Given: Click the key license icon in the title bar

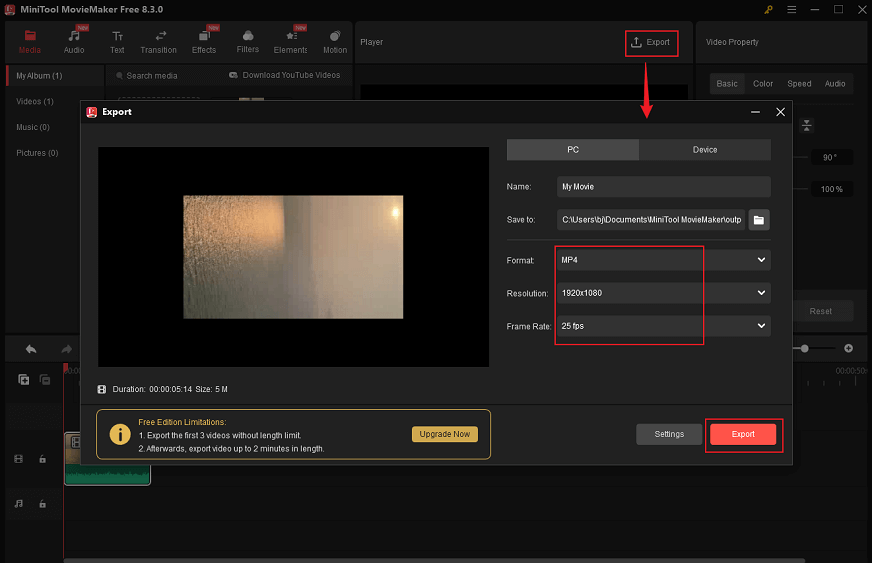Looking at the screenshot, I should coord(768,9).
